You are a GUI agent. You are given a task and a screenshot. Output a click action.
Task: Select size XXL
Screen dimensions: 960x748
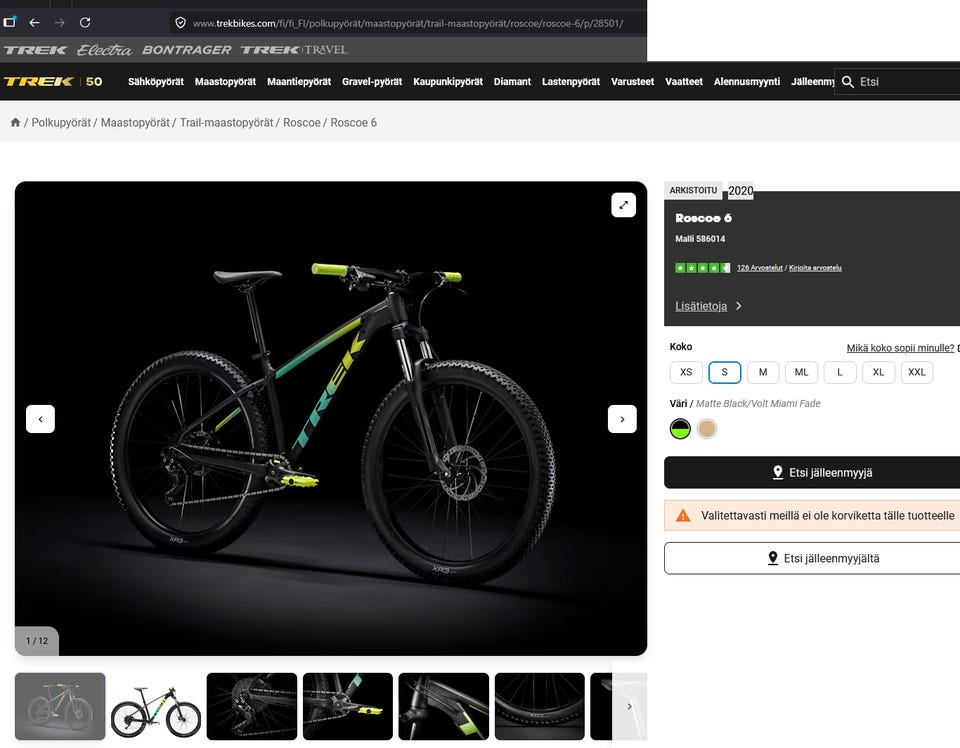click(917, 372)
